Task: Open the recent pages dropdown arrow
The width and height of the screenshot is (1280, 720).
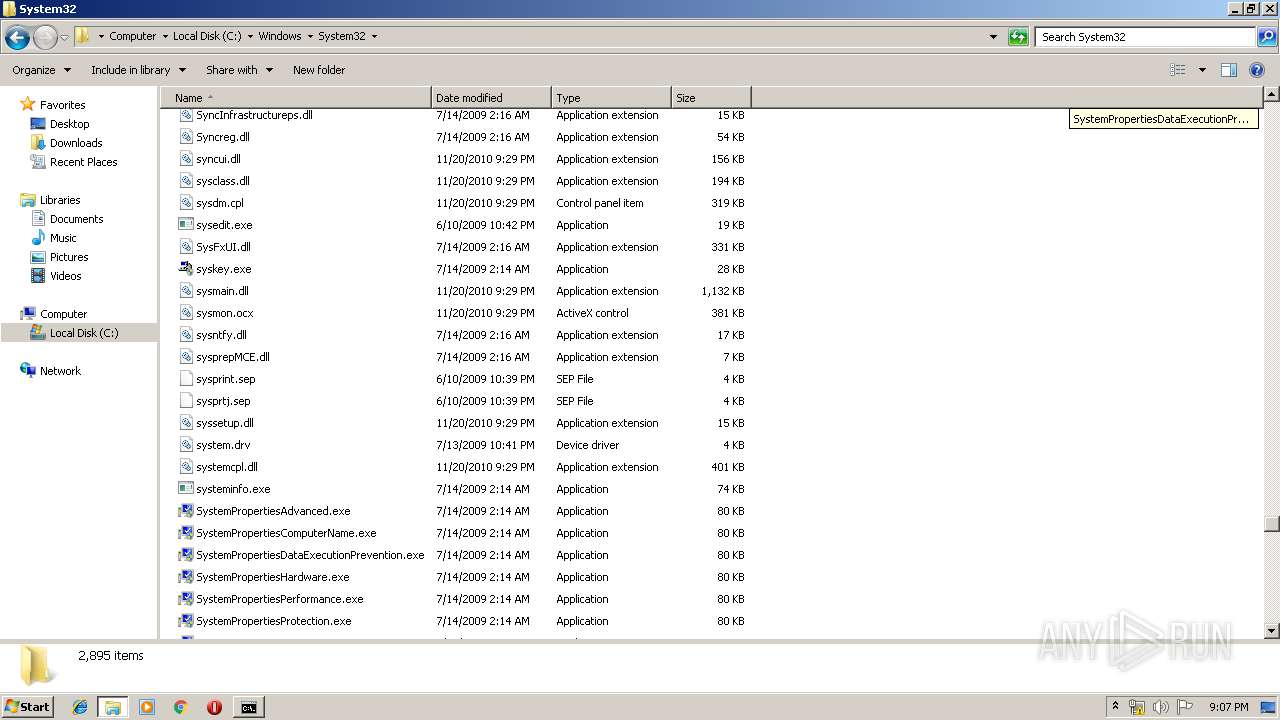Action: (64, 38)
